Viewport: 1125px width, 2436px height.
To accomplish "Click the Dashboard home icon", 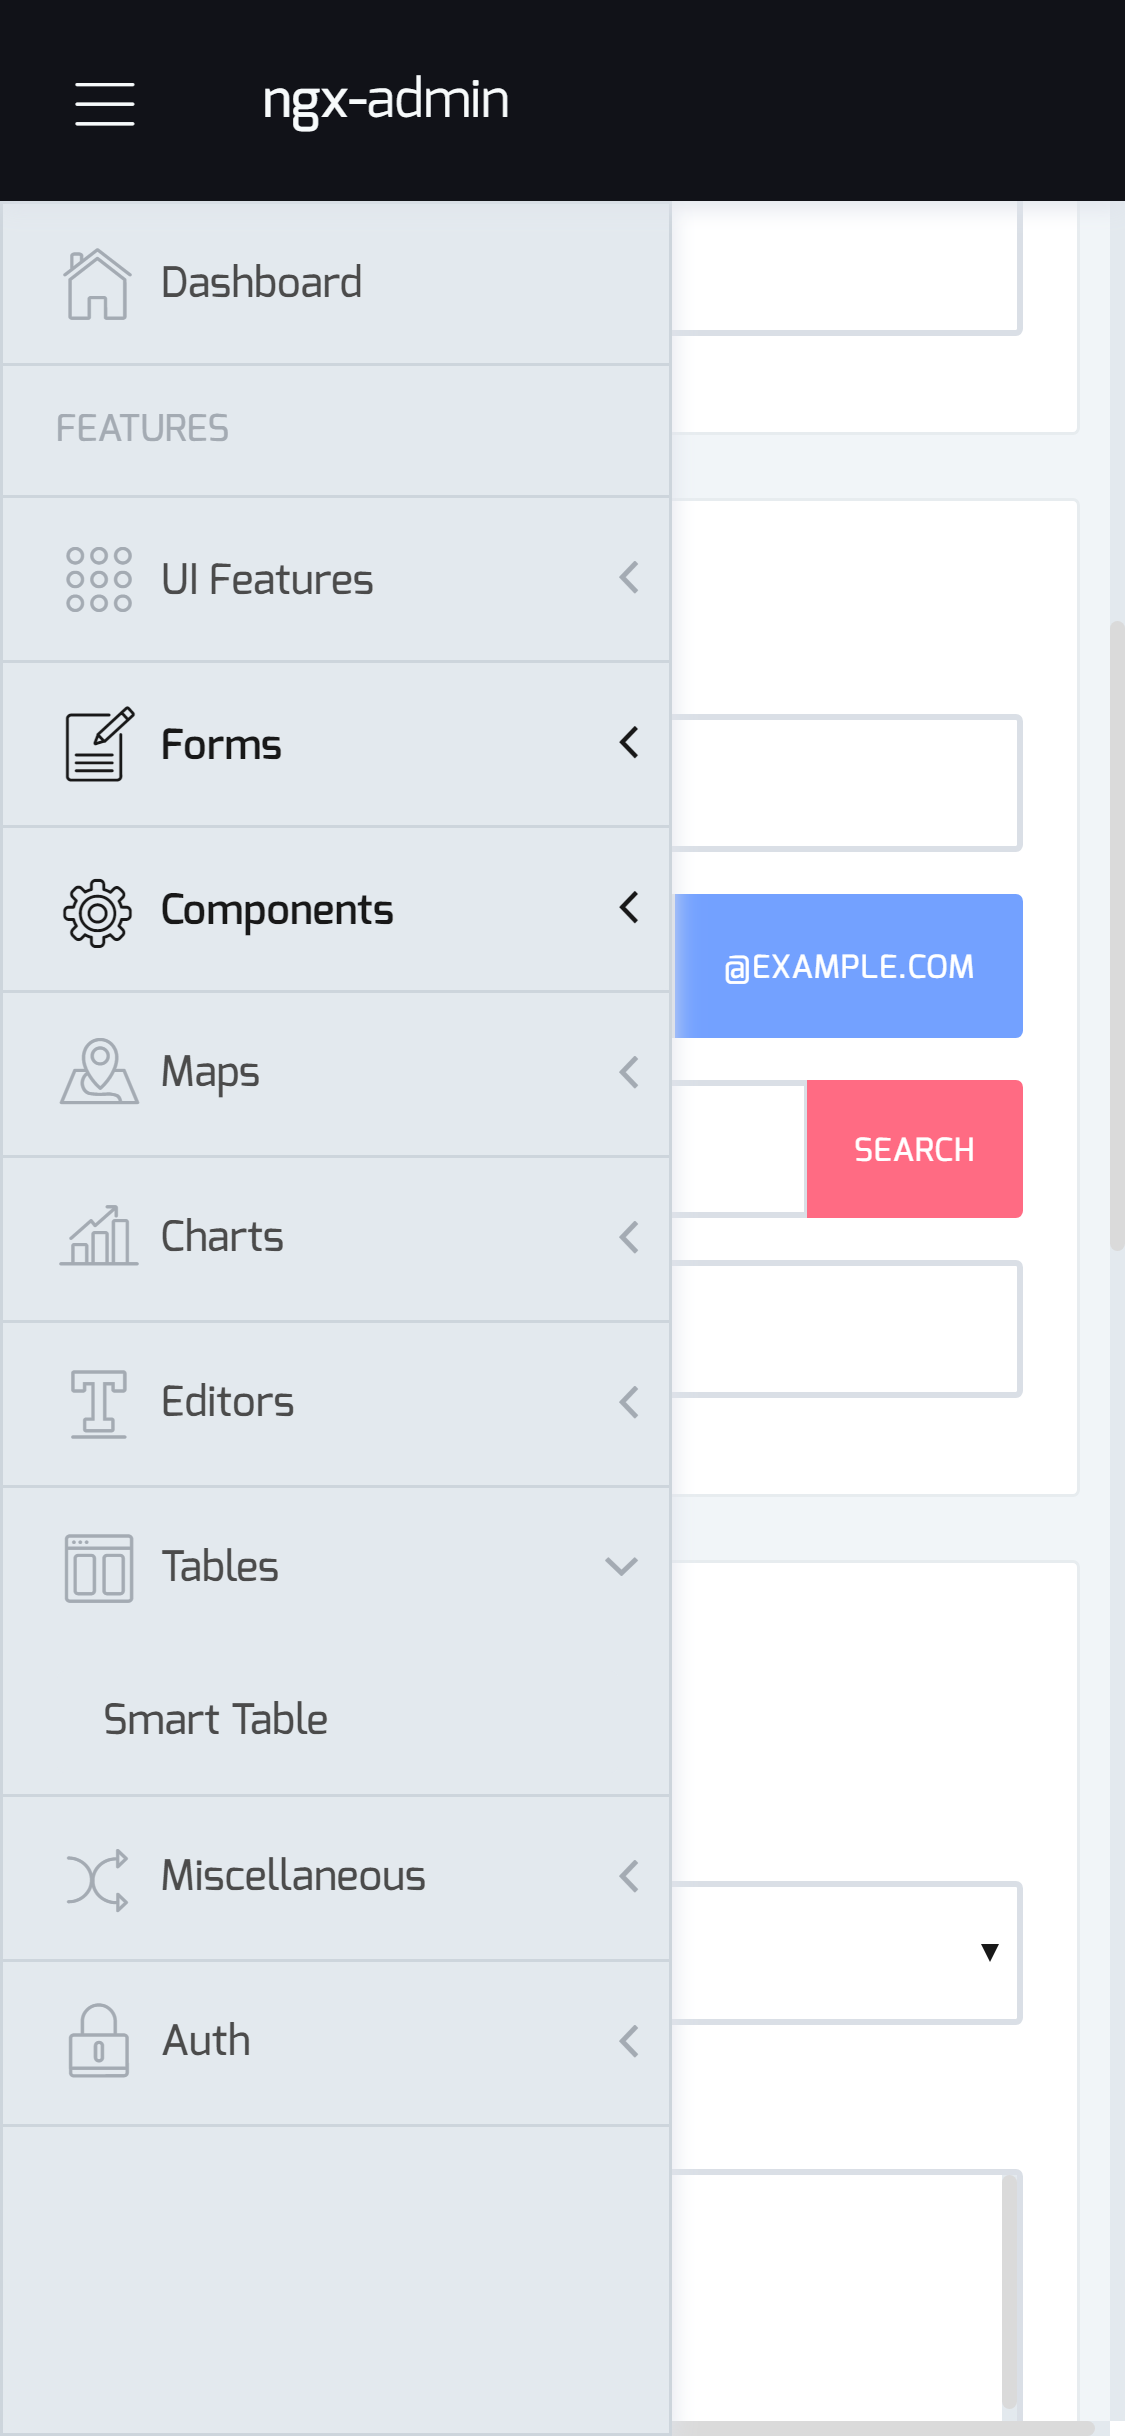I will (x=97, y=282).
